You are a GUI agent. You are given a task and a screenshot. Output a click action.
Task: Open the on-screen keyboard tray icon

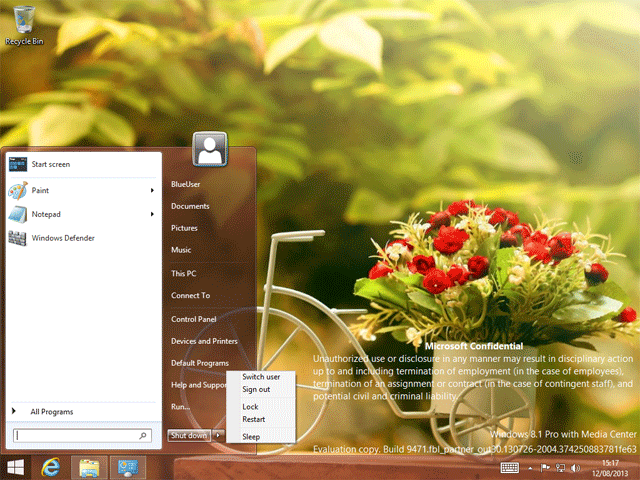tap(511, 467)
